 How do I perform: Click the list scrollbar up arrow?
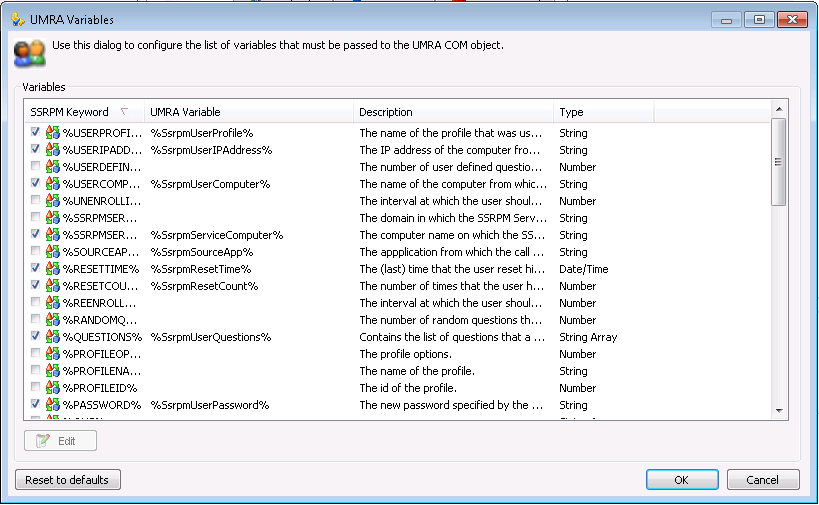[779, 109]
